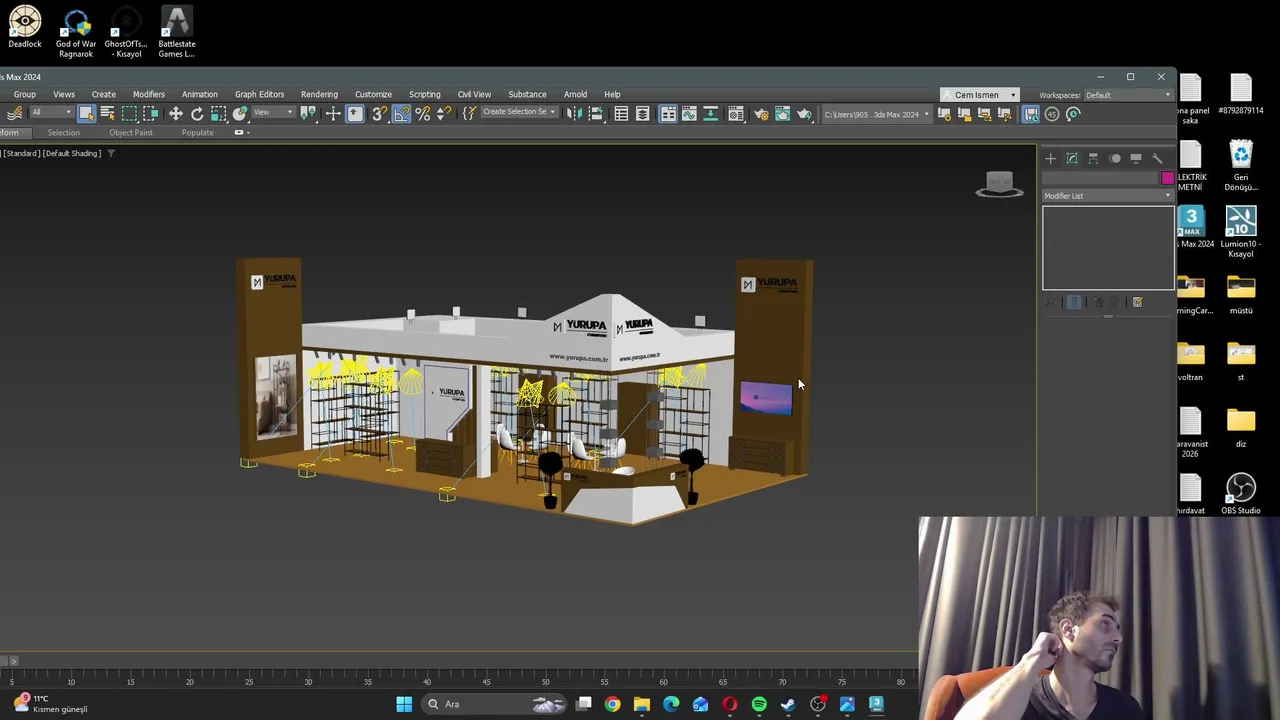Switch to the Object Paint ribbon tab

pos(131,132)
